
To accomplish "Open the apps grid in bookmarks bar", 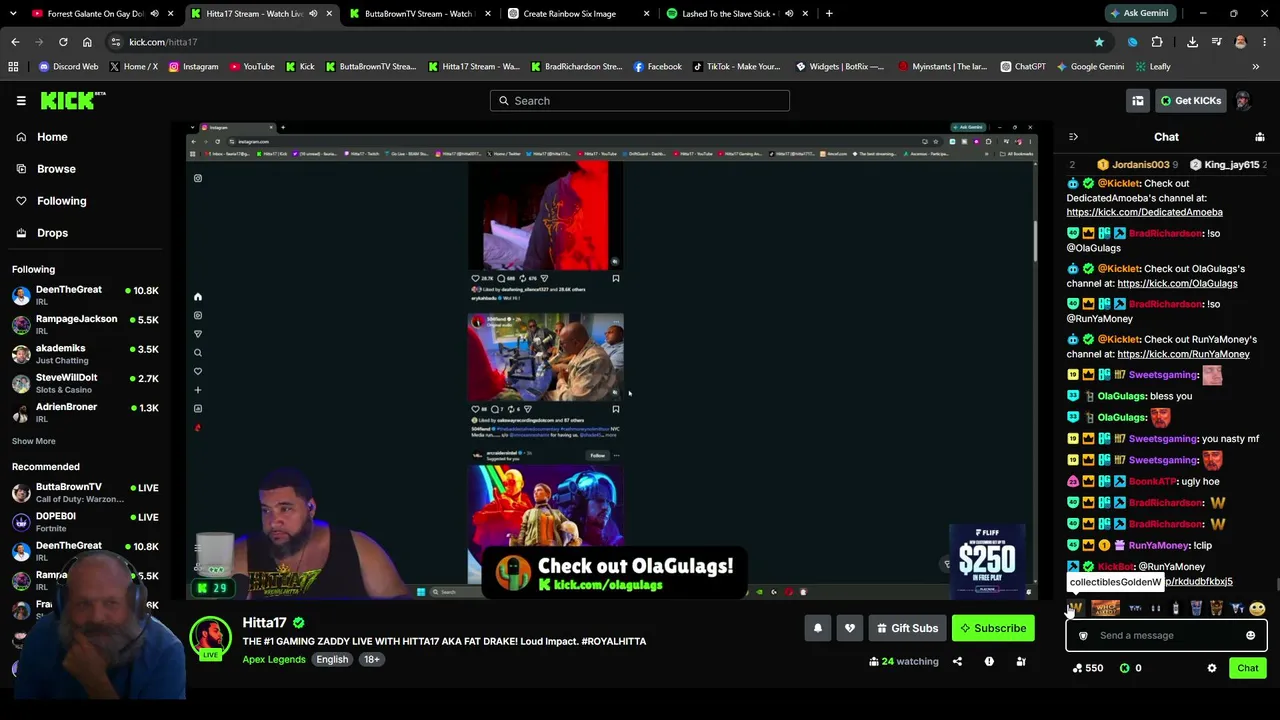I will pyautogui.click(x=13, y=67).
